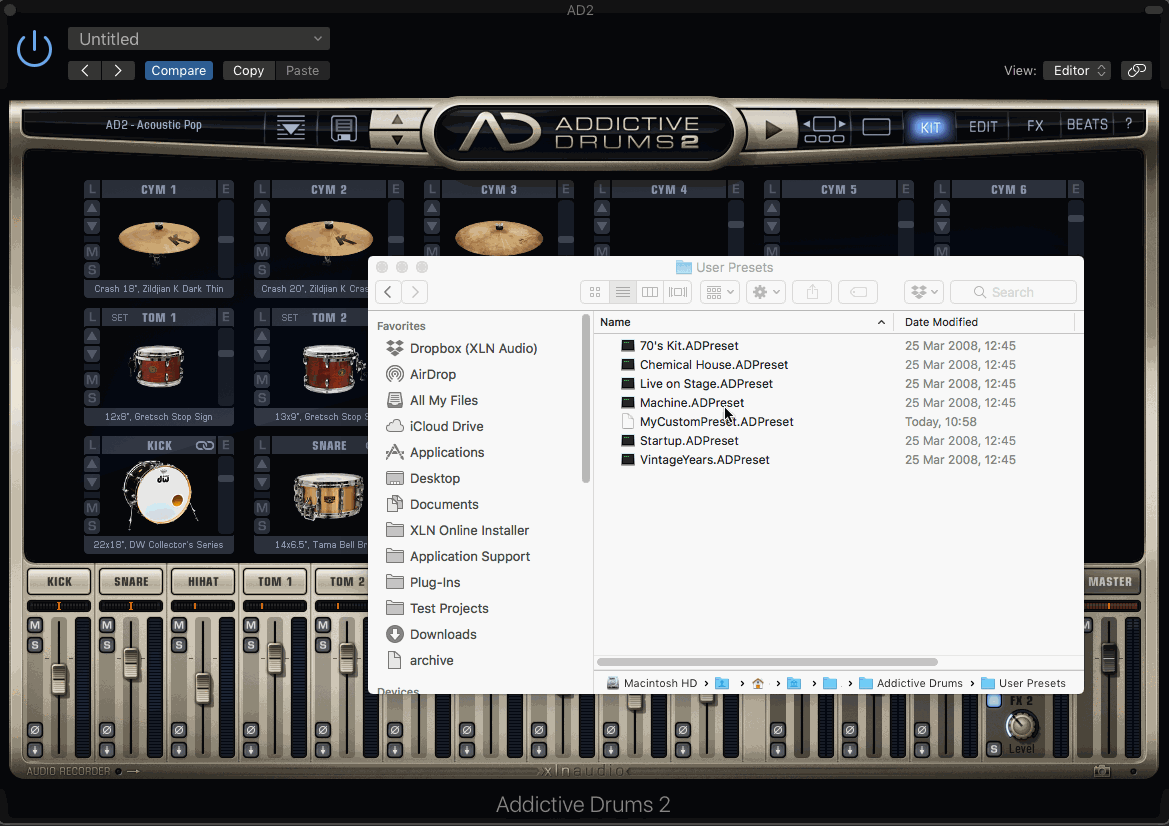Solo CYM 1 with its S button
This screenshot has height=826, width=1169.
92,270
